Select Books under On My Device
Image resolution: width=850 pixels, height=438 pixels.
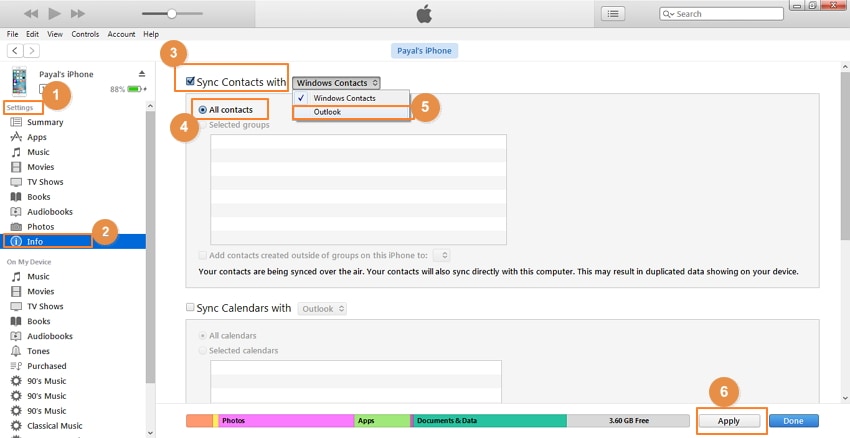tap(38, 321)
